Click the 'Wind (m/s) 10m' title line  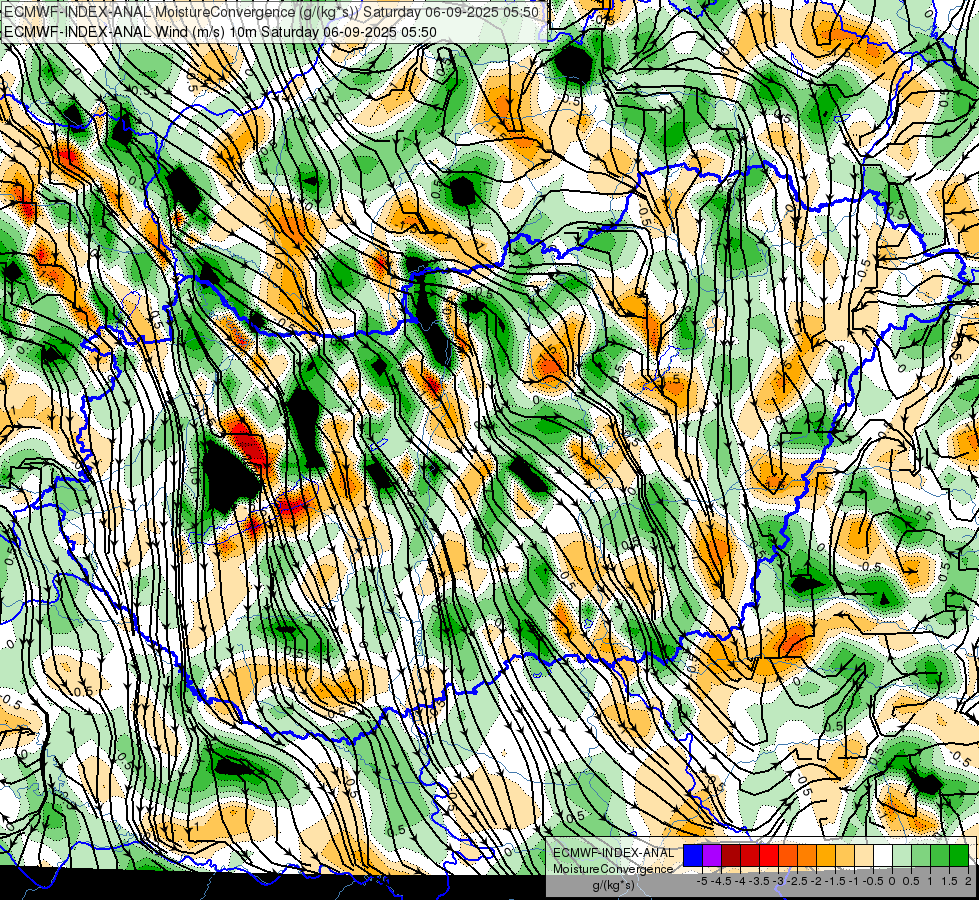coord(220,31)
